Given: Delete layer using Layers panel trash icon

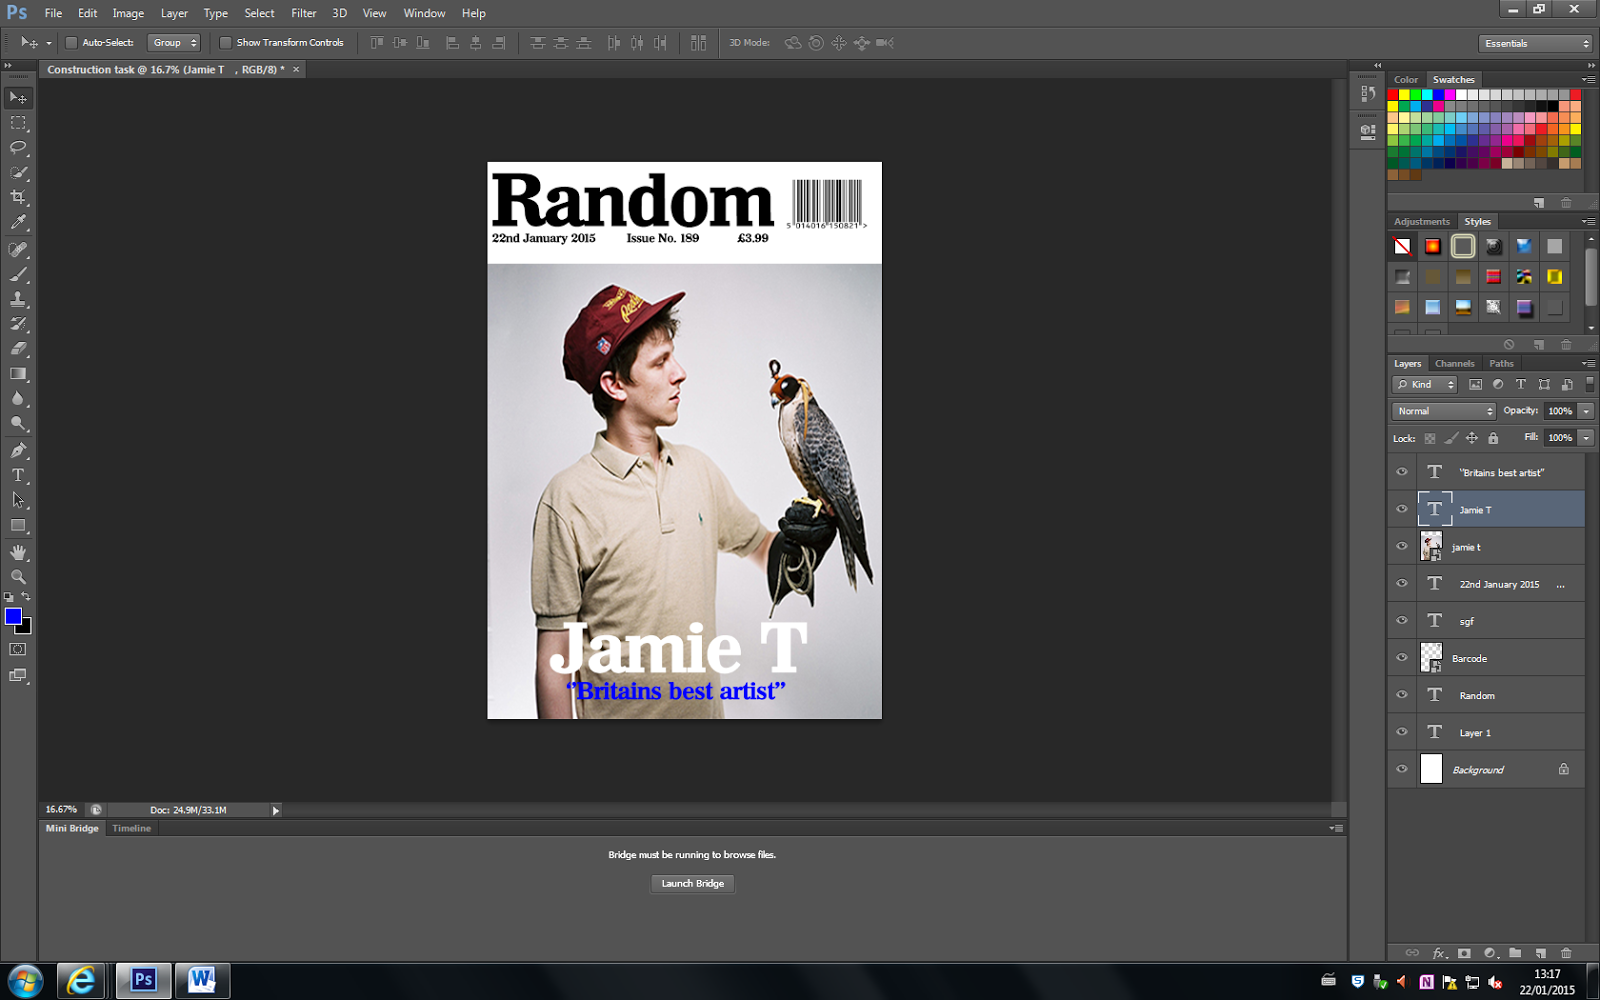Looking at the screenshot, I should point(1566,953).
